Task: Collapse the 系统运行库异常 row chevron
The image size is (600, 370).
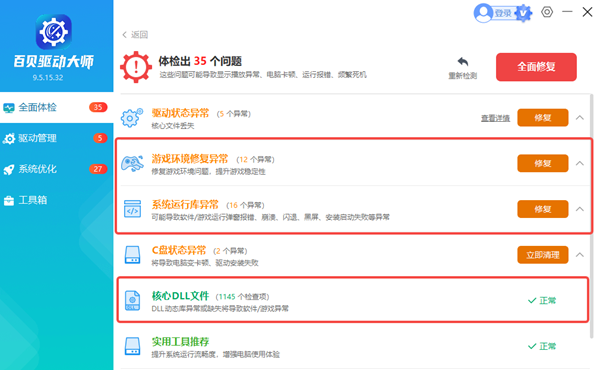Action: click(x=580, y=209)
